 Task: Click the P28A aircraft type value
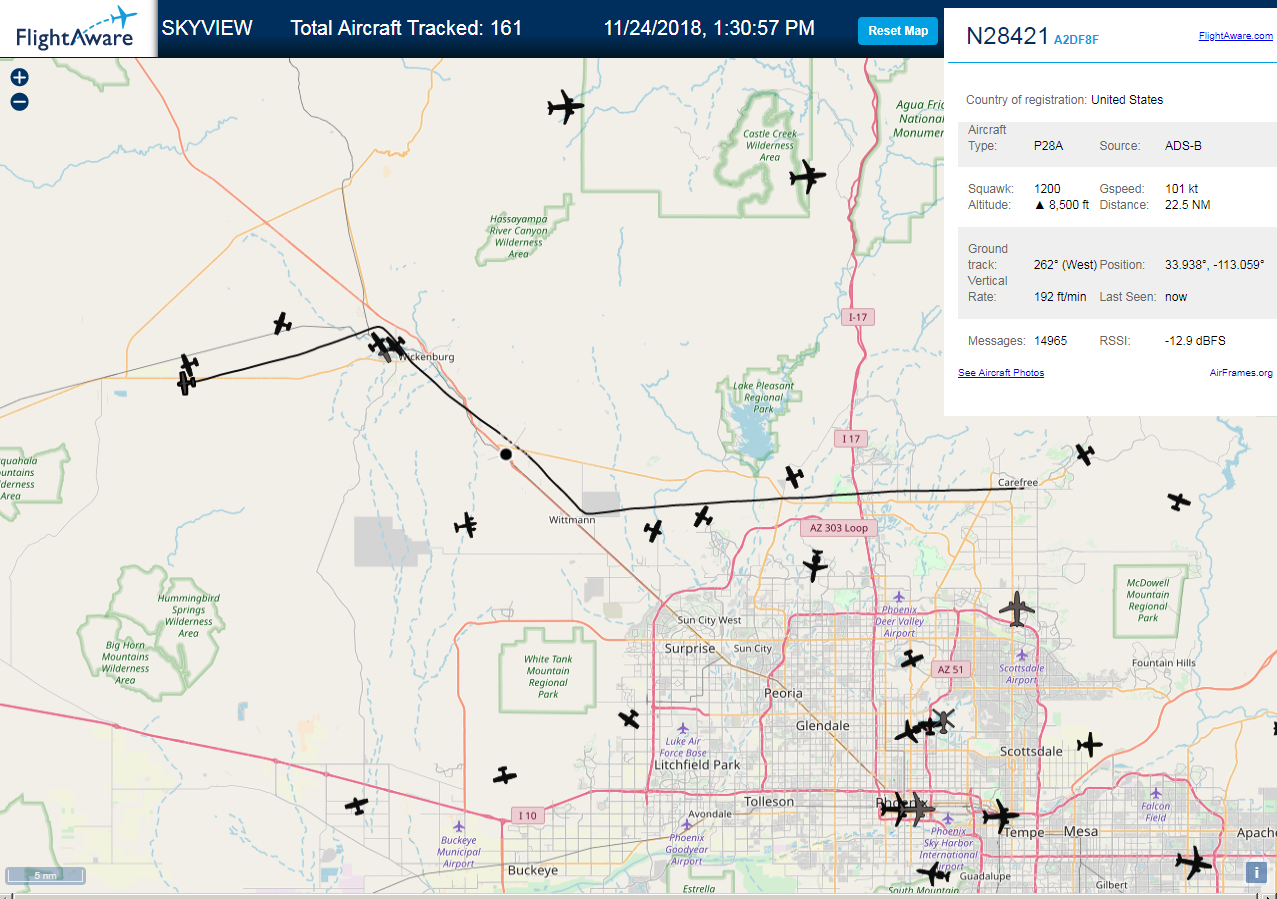(x=1048, y=146)
